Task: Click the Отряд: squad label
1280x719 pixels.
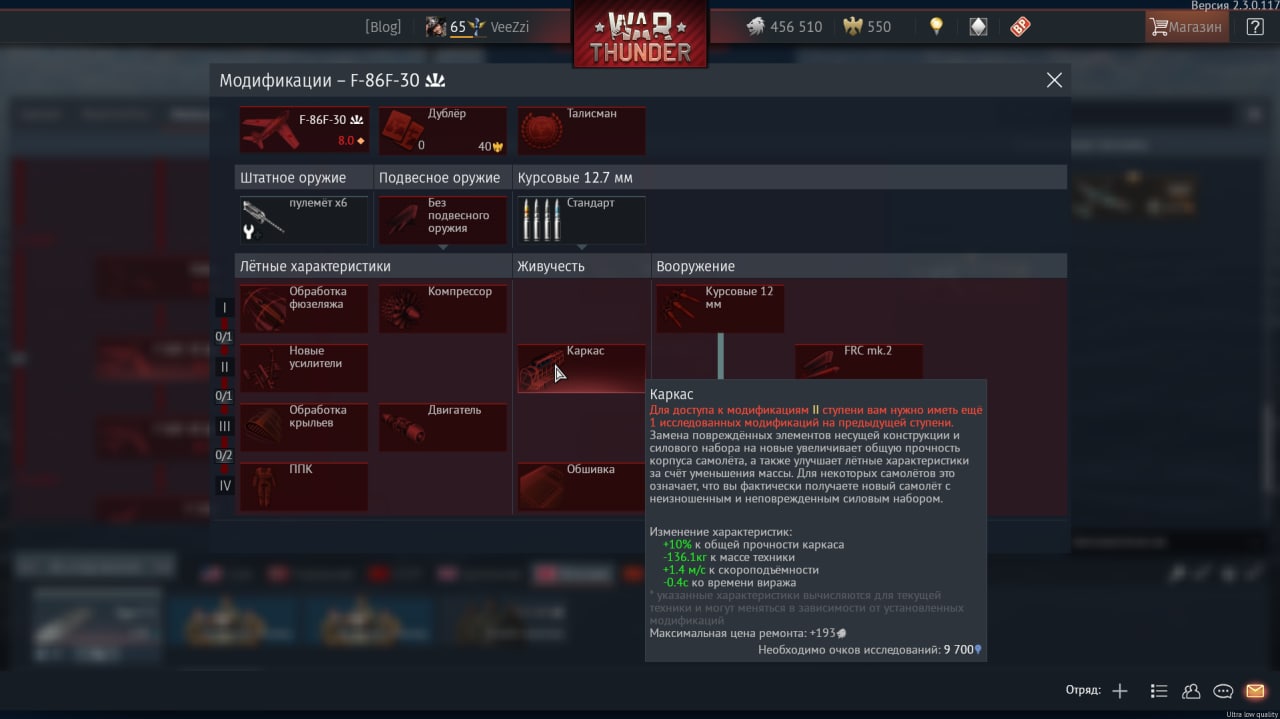Action: [1083, 691]
